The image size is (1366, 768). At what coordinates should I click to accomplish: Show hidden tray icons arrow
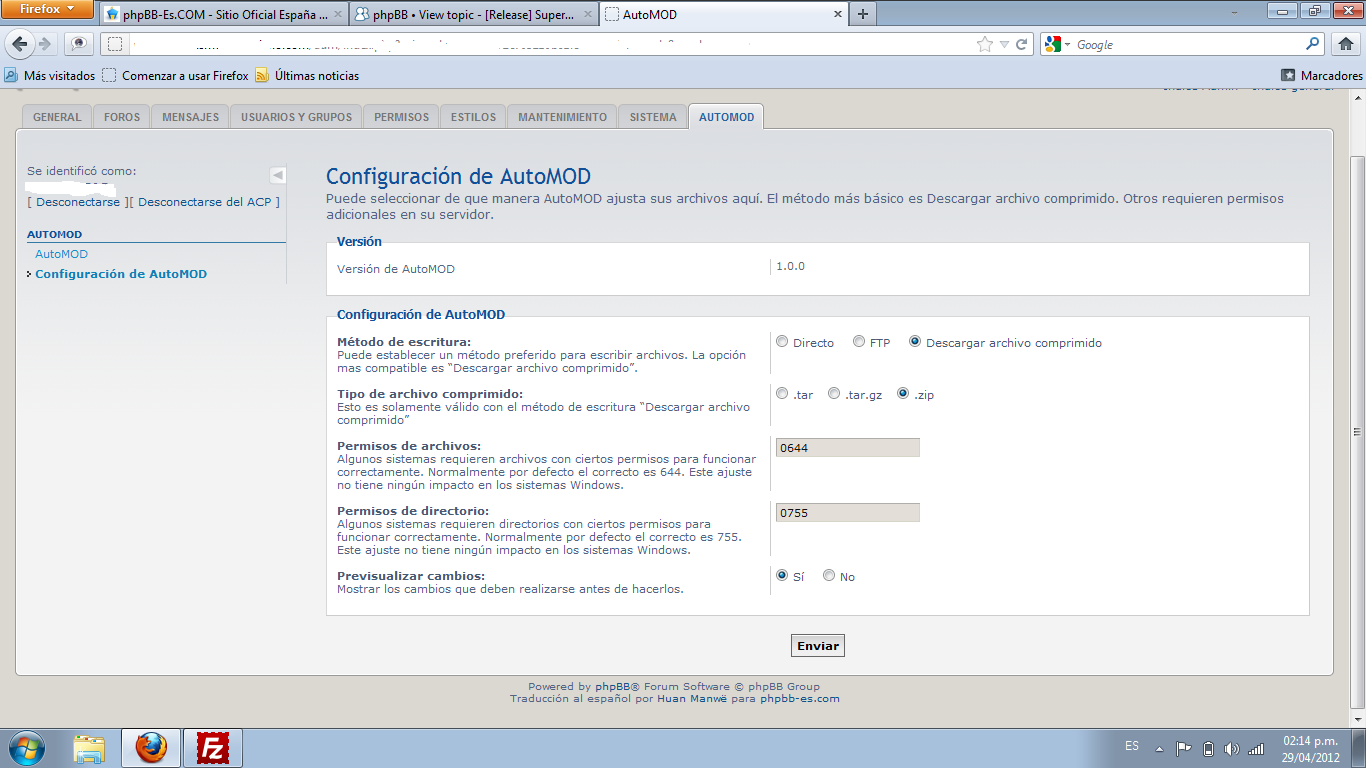(x=1159, y=748)
